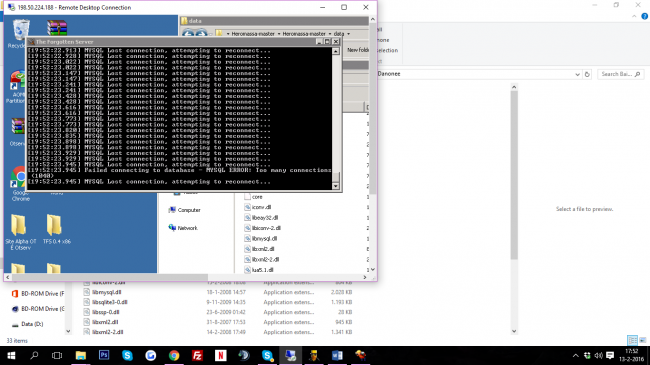Select libsqlite3-0.dll in the local explorer list

(x=106, y=302)
